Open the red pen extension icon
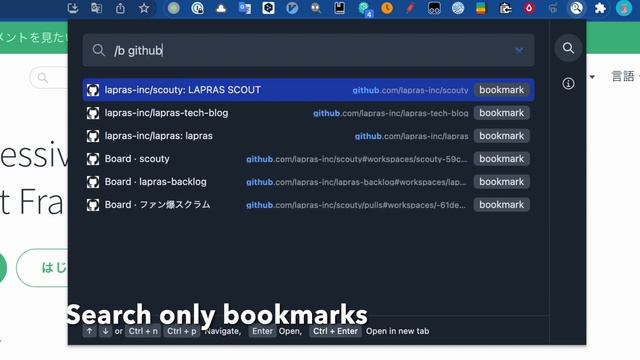 (x=410, y=8)
